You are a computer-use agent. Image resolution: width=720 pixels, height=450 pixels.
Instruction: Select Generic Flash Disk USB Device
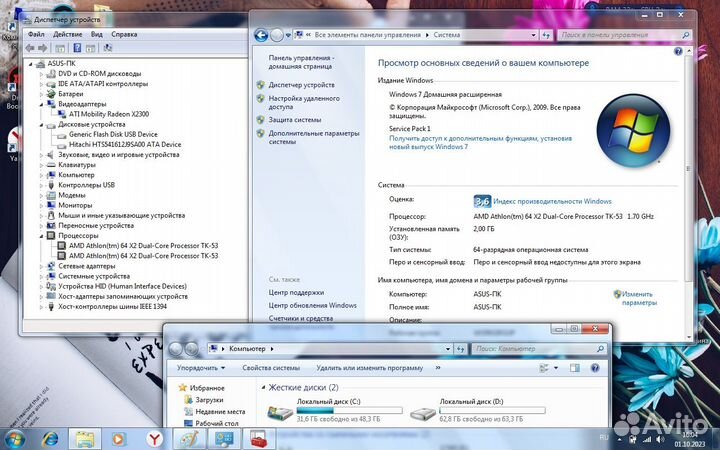click(x=113, y=134)
